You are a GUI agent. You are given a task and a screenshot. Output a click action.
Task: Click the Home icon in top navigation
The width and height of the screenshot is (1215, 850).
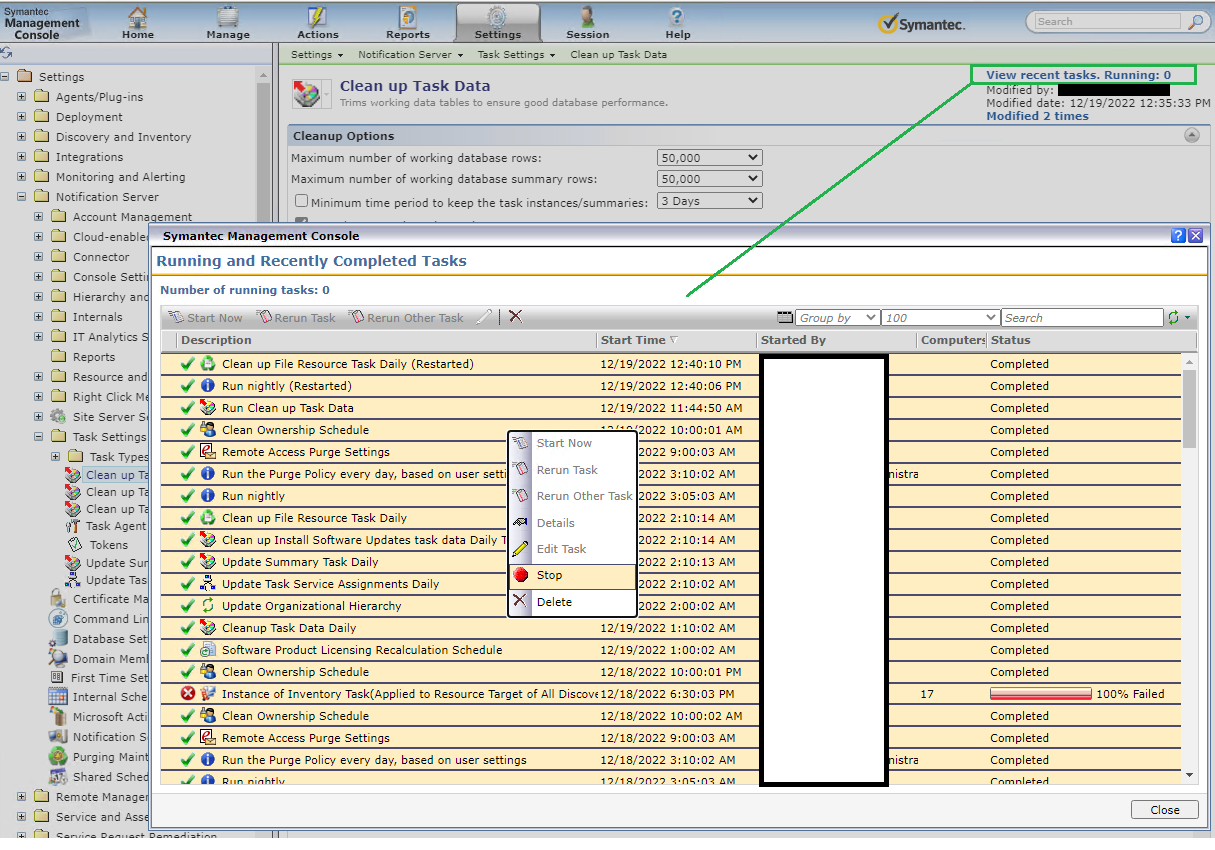tap(138, 18)
